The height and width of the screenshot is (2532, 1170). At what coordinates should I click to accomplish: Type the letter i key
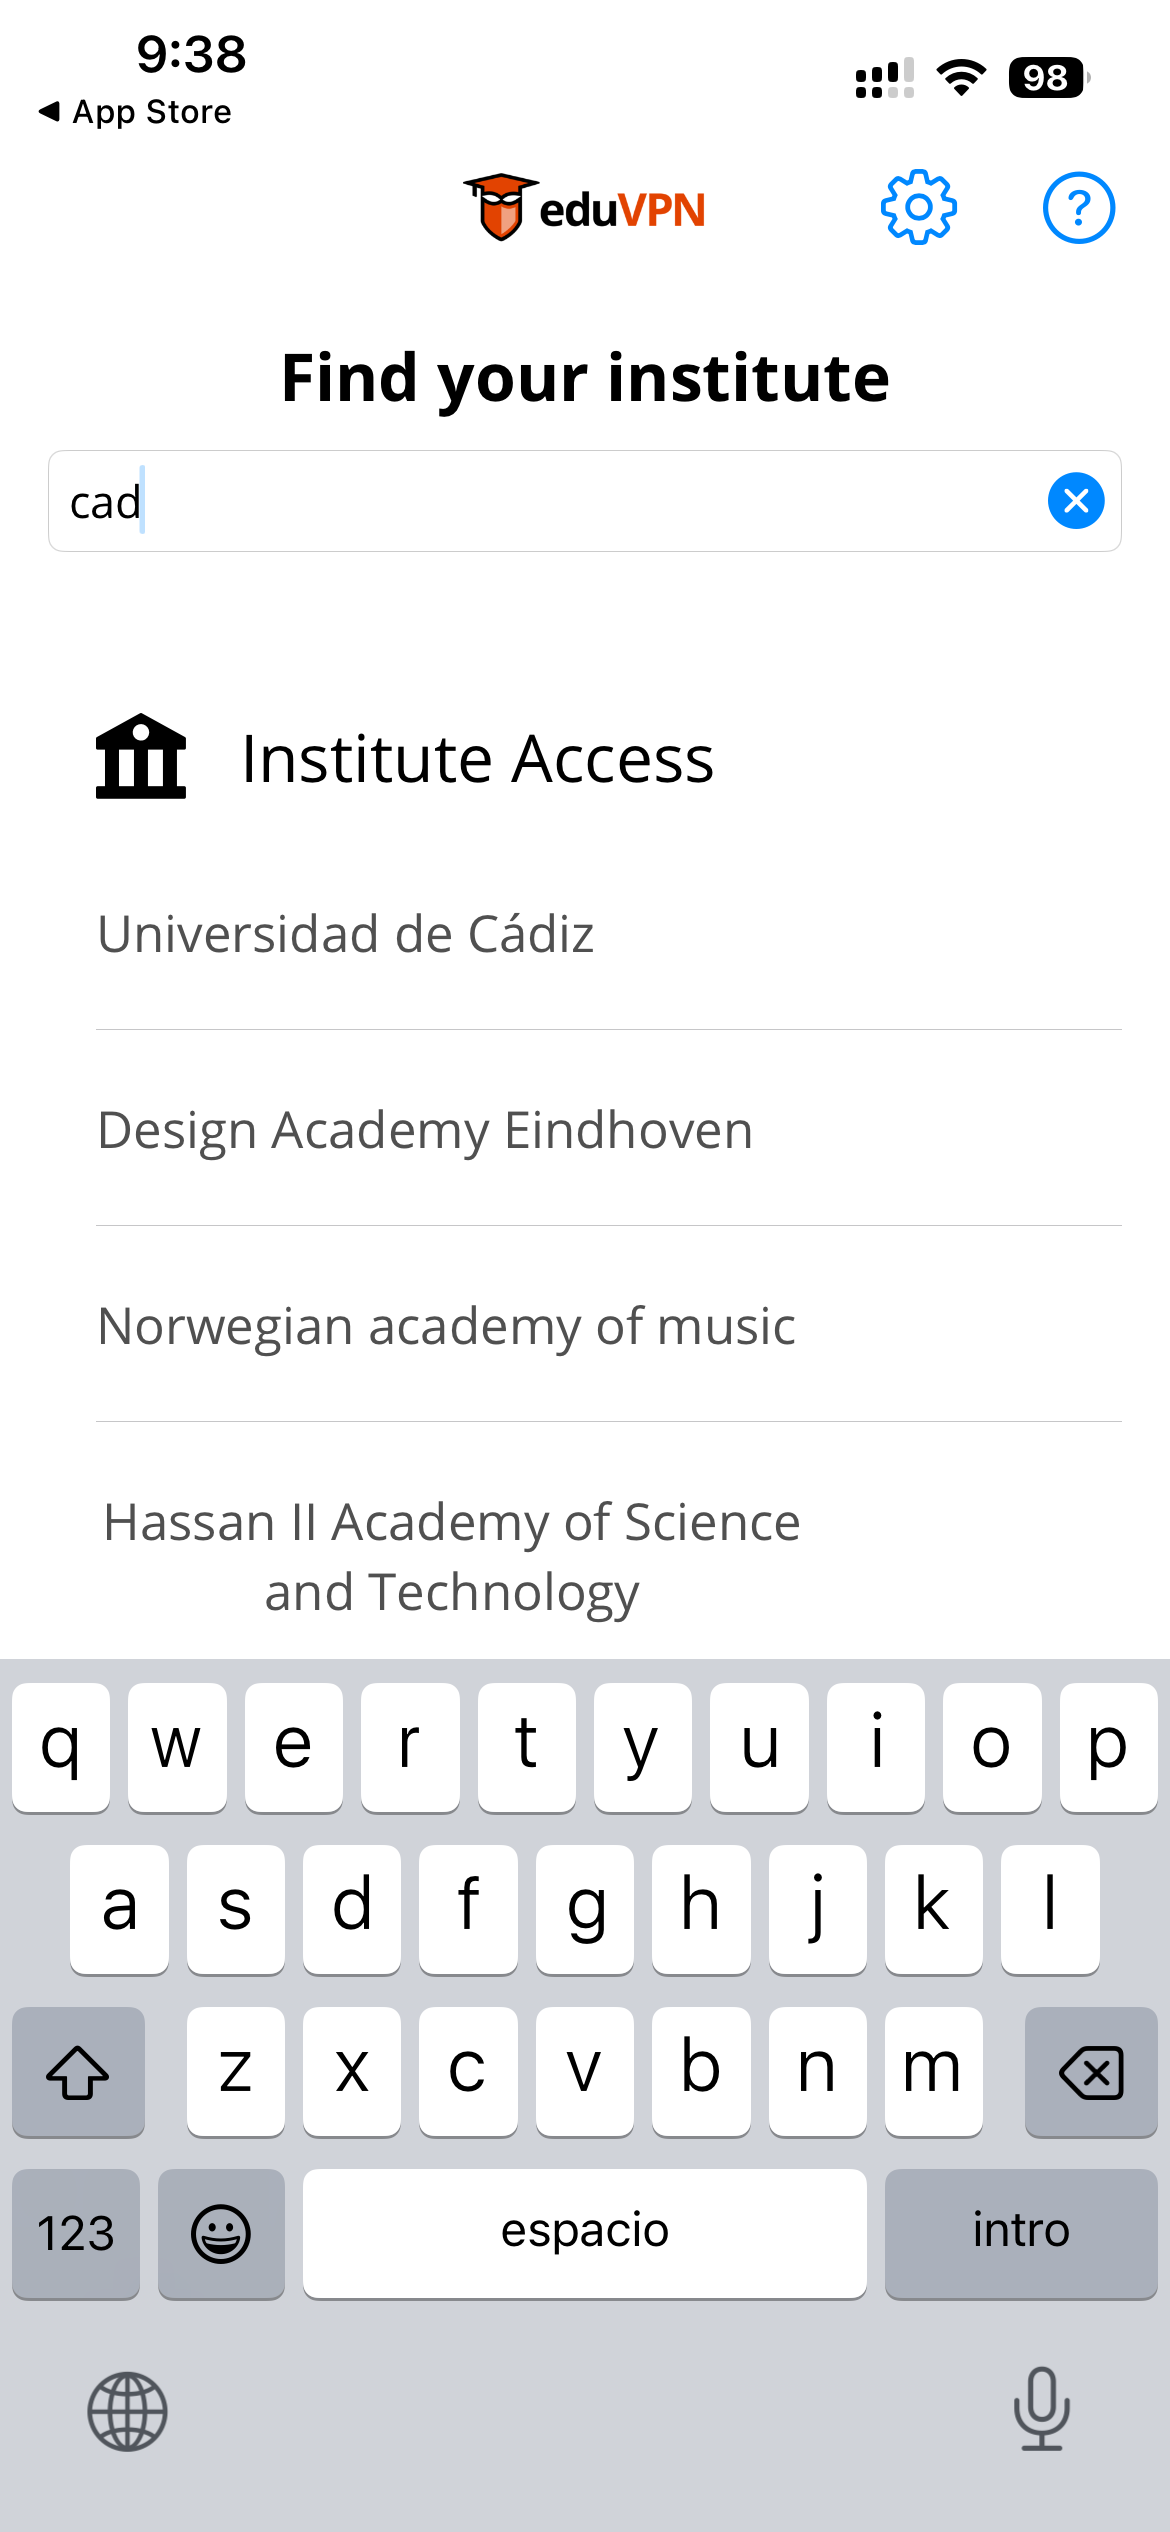[x=876, y=1747]
